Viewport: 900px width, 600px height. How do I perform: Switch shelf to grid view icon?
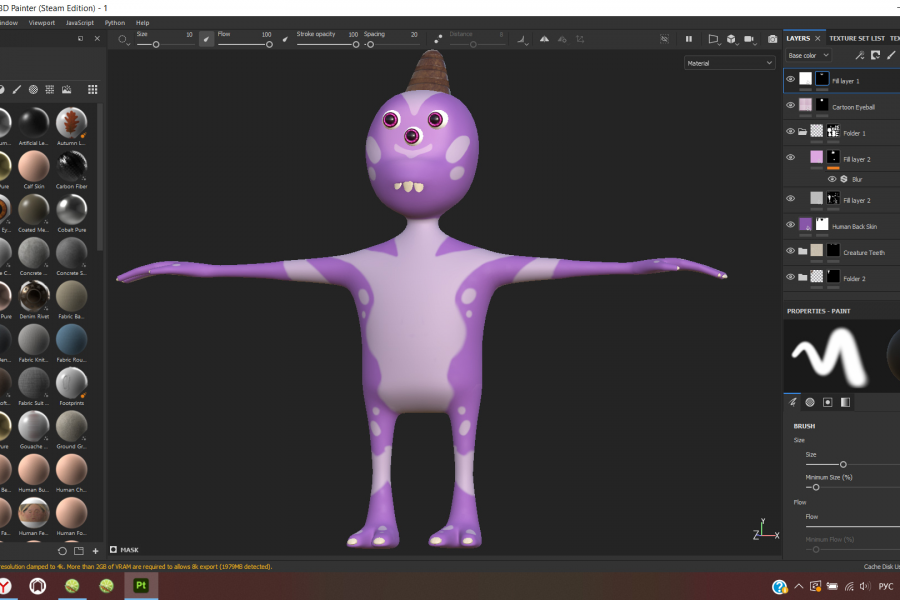click(92, 89)
